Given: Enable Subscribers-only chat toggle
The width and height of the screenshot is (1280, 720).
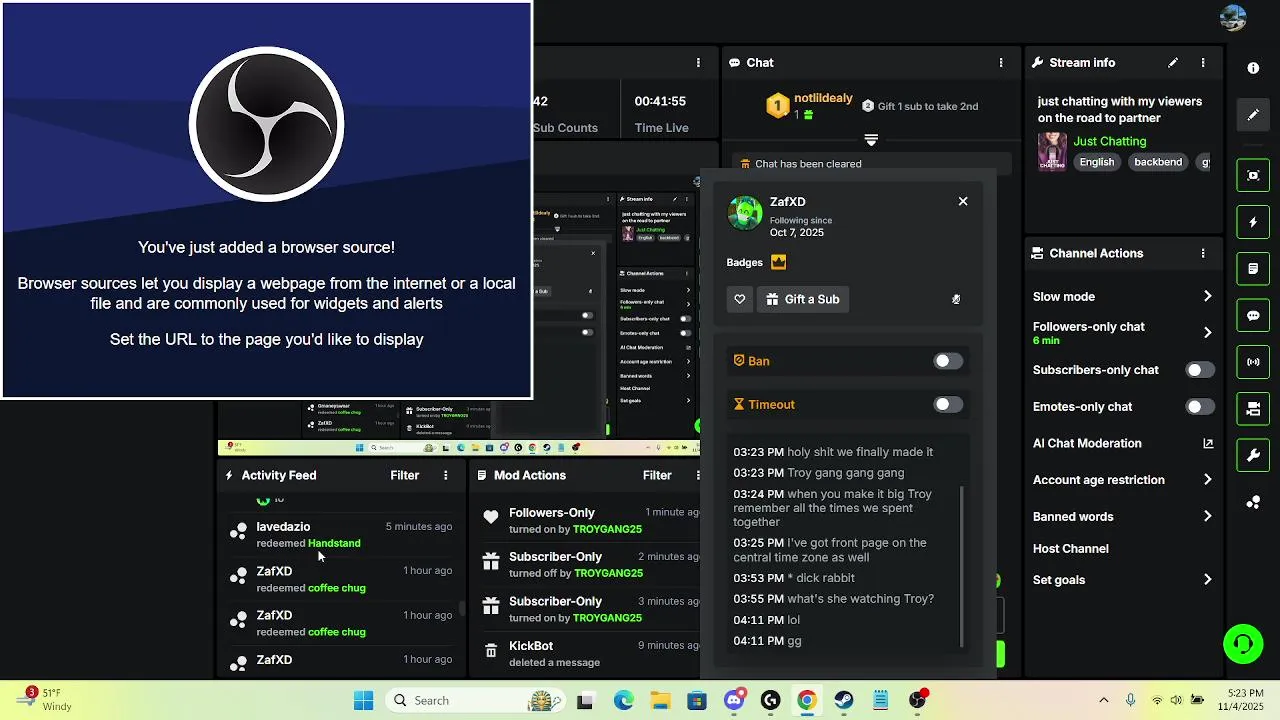Looking at the screenshot, I should [1200, 370].
